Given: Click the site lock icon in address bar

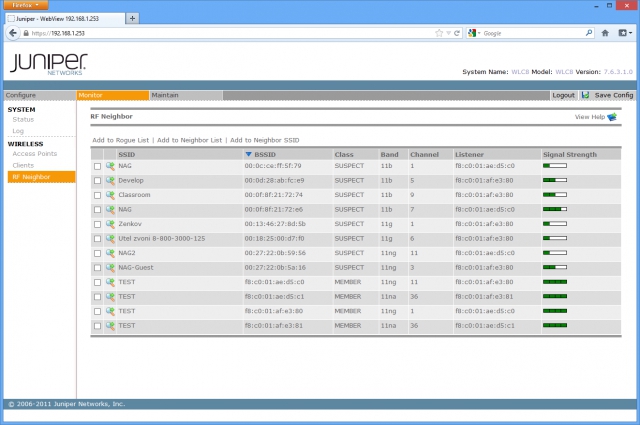Looking at the screenshot, I should (26, 33).
